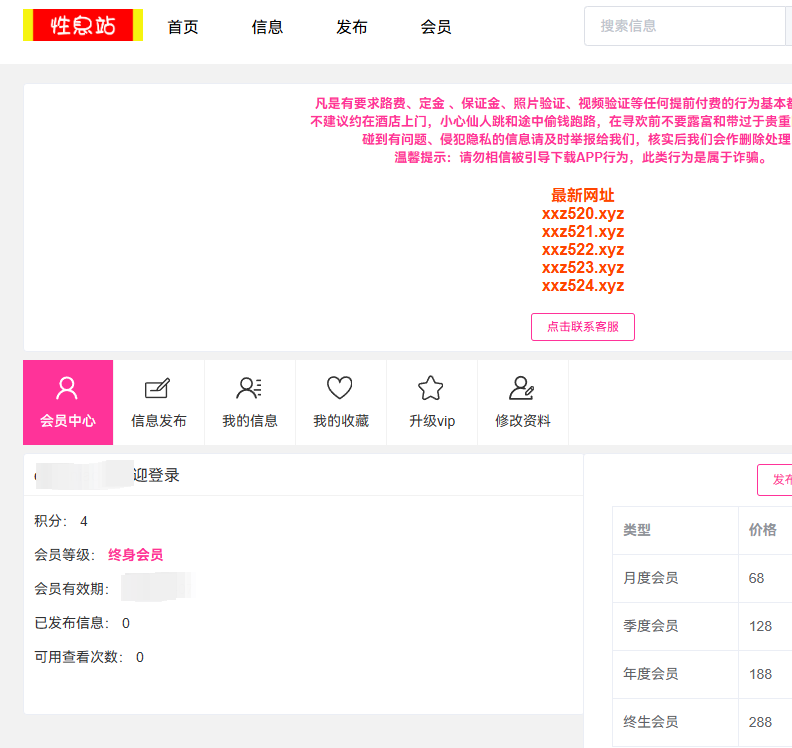The width and height of the screenshot is (792, 748).
Task: Select the 升级vip star icon
Action: click(x=431, y=388)
